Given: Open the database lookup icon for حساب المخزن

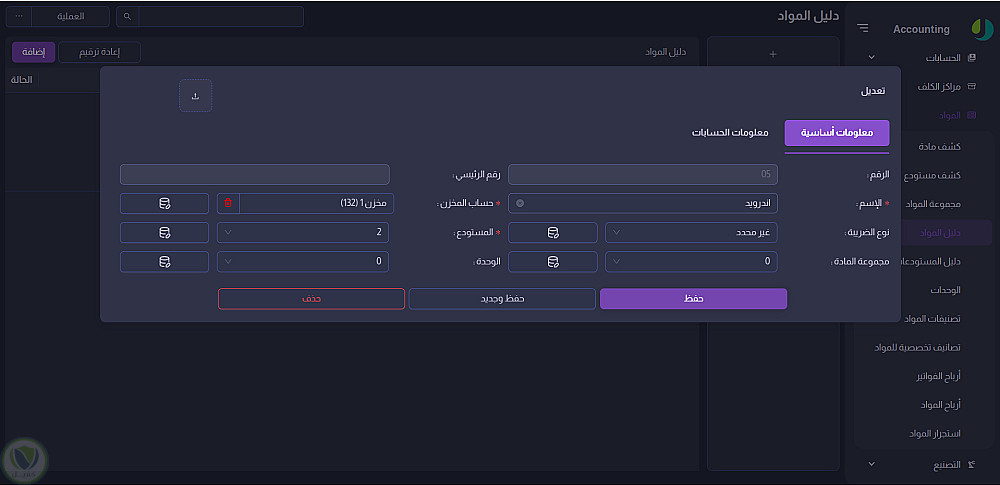Looking at the screenshot, I should click(x=165, y=204).
